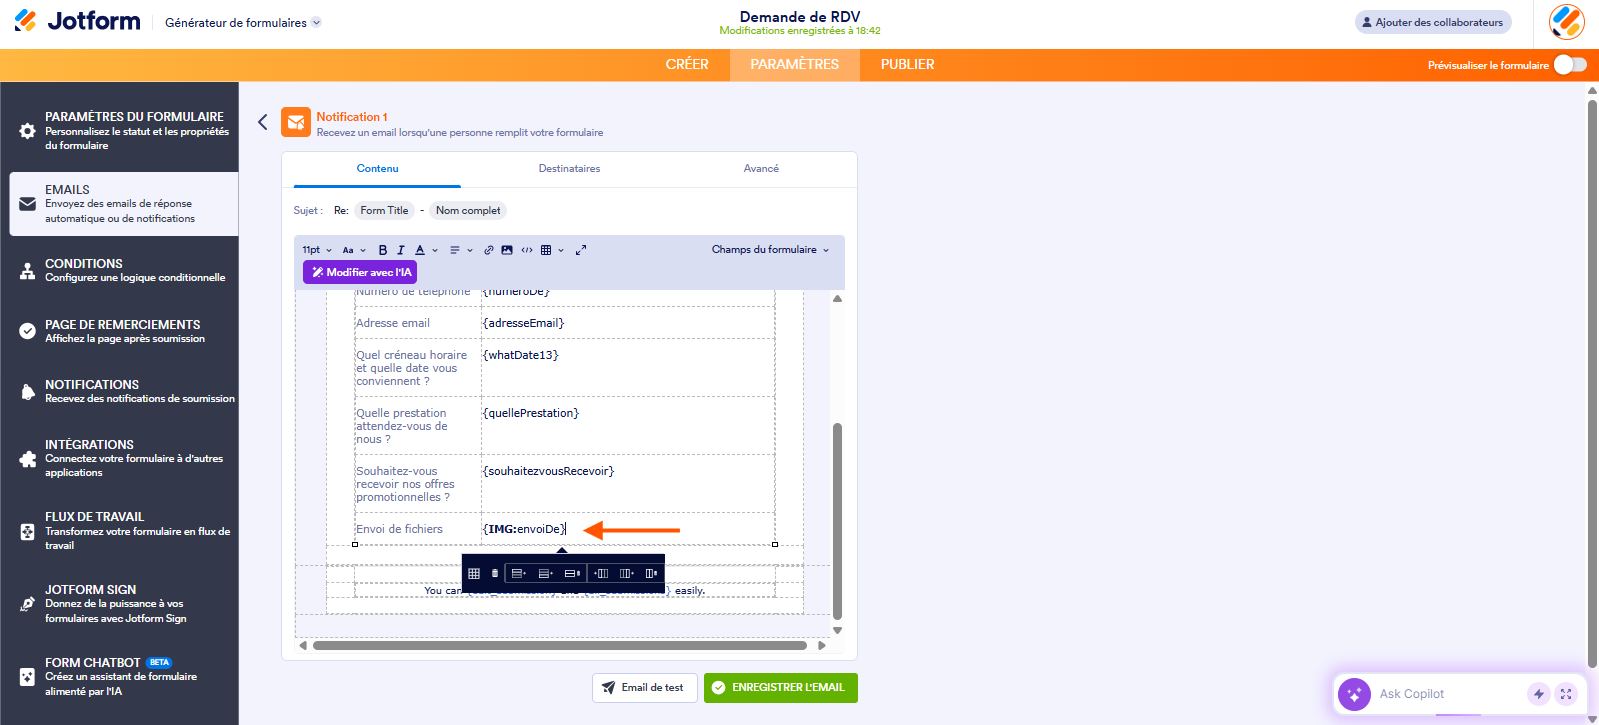Screen dimensions: 1599x725
Task: Open the Intégrations sidebar section
Action: pos(124,458)
